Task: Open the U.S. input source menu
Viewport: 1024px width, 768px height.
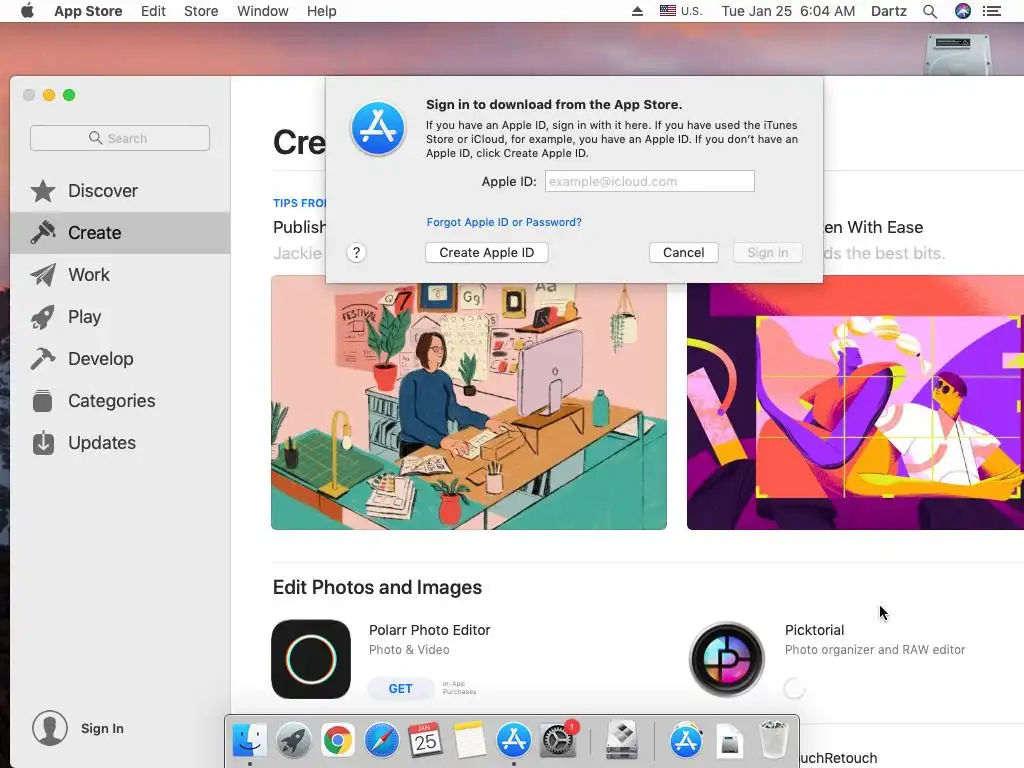Action: (681, 11)
